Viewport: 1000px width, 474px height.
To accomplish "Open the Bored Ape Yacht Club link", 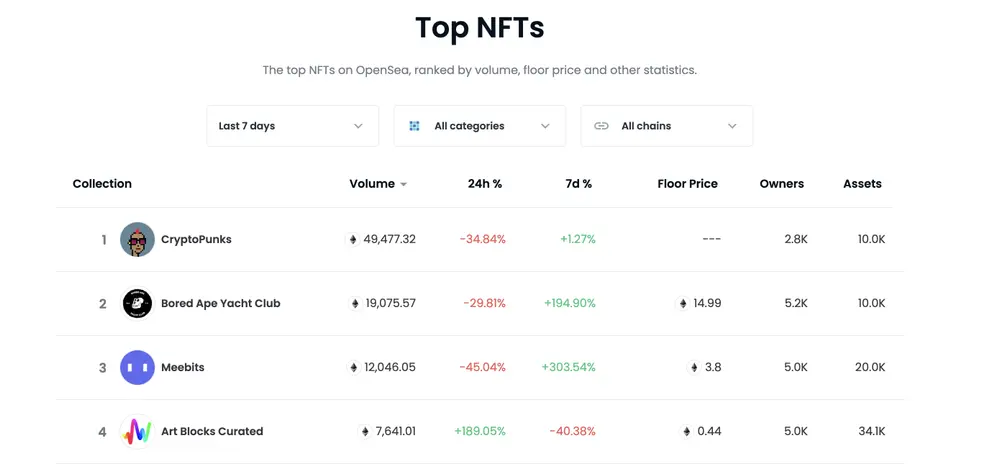I will click(x=220, y=304).
